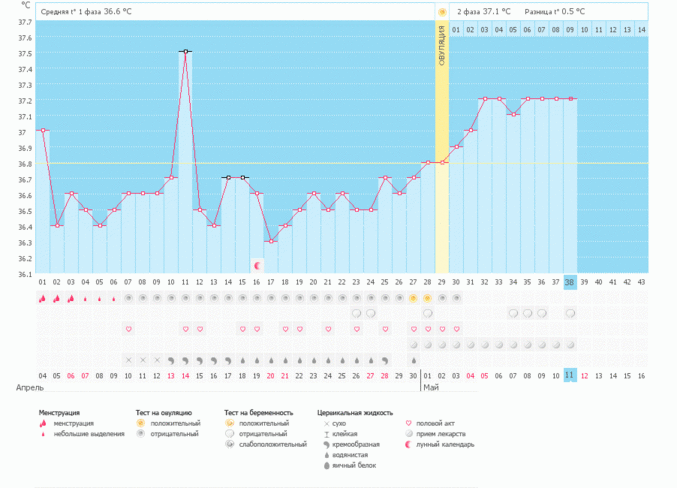This screenshot has height=488, width=677.
Task: Click the sun icon beside 2 фаза header
Action: (442, 12)
